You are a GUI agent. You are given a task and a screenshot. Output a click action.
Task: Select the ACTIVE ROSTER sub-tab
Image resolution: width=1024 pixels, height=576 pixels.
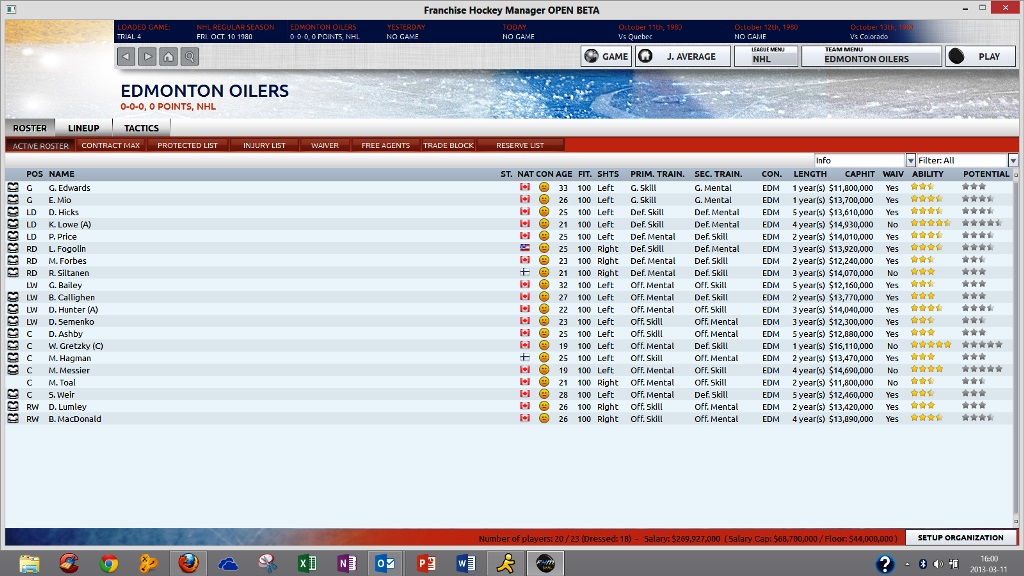[x=40, y=146]
